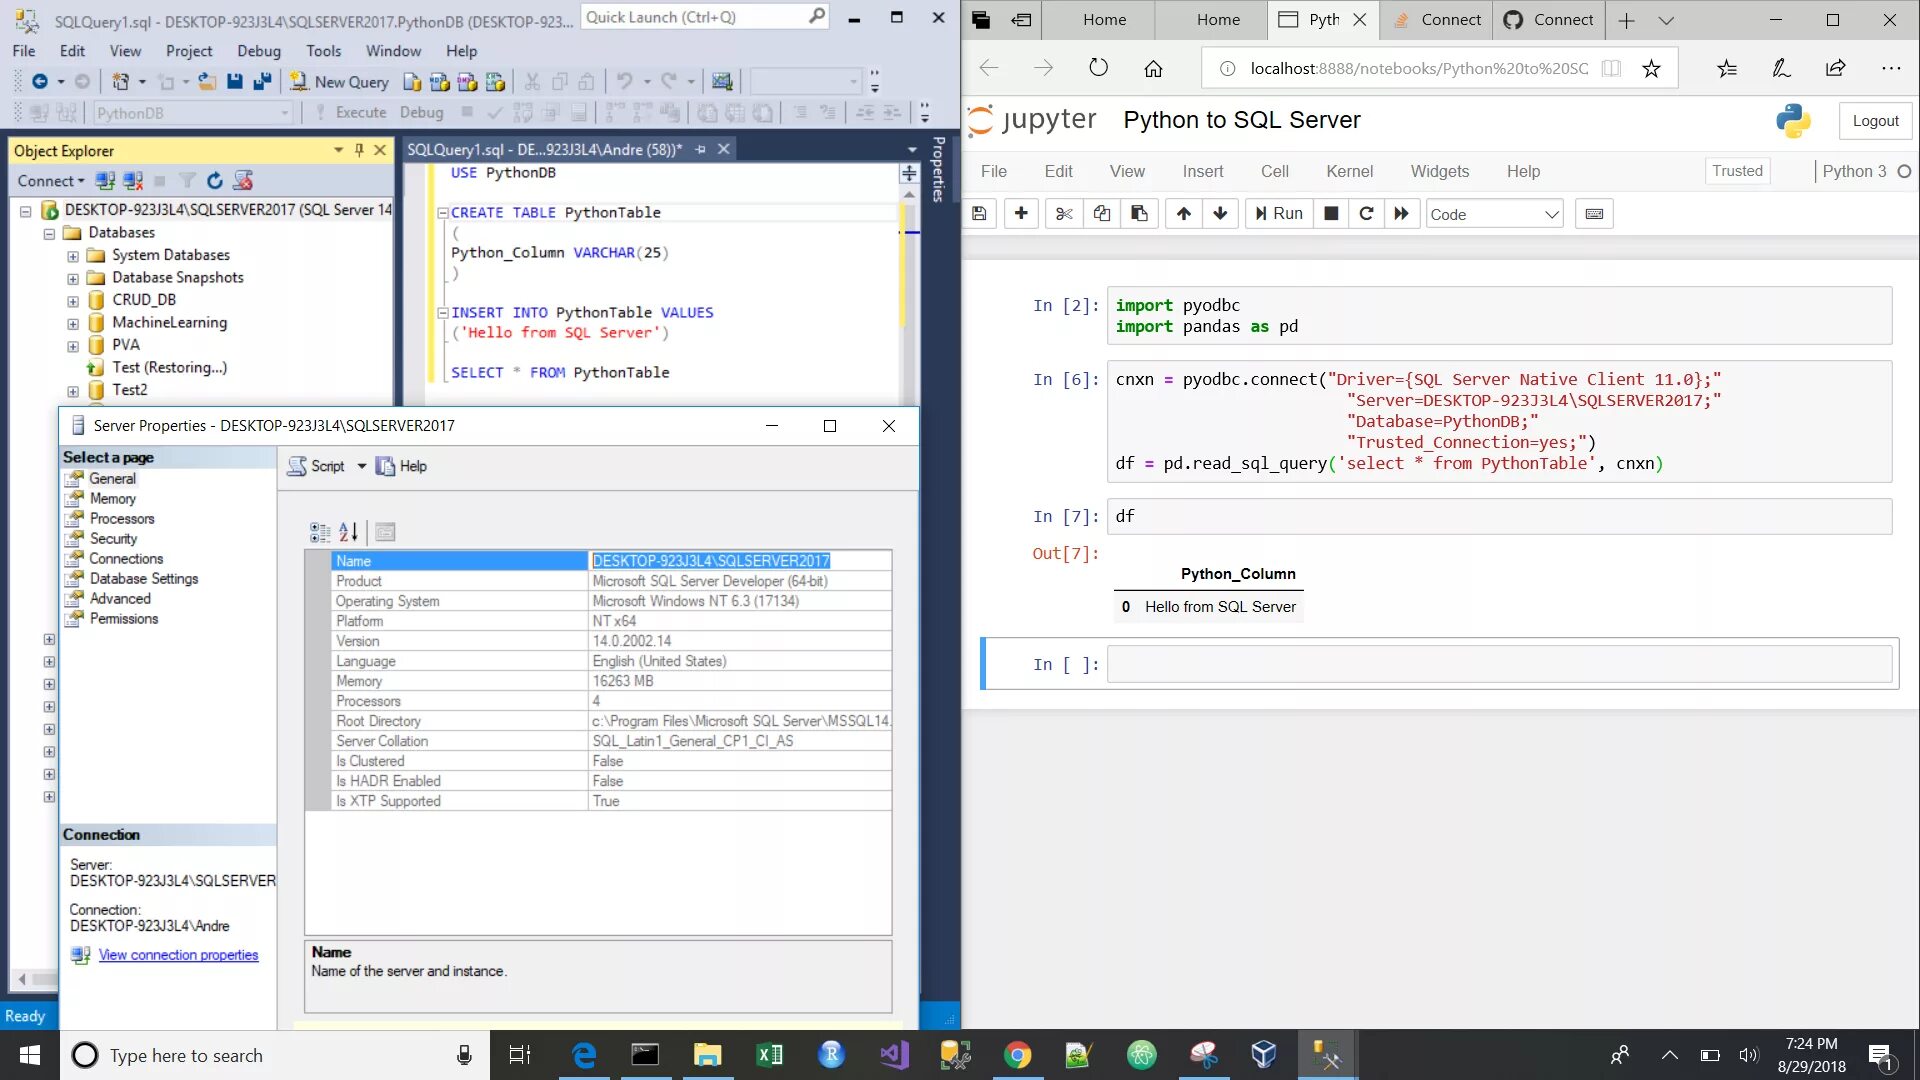
Task: Click View connection properties link
Action: (x=178, y=955)
